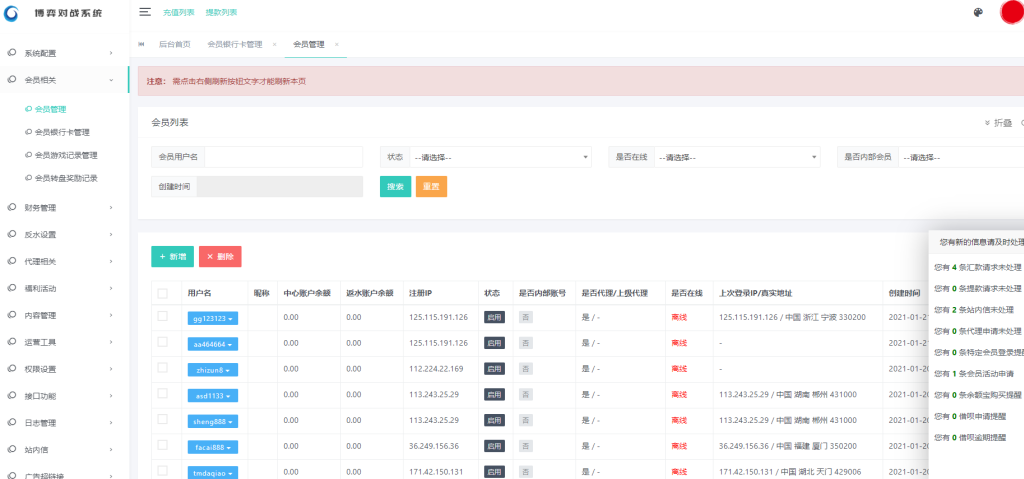
Task: Toggle the select-all checkbox in table header
Action: (x=163, y=293)
